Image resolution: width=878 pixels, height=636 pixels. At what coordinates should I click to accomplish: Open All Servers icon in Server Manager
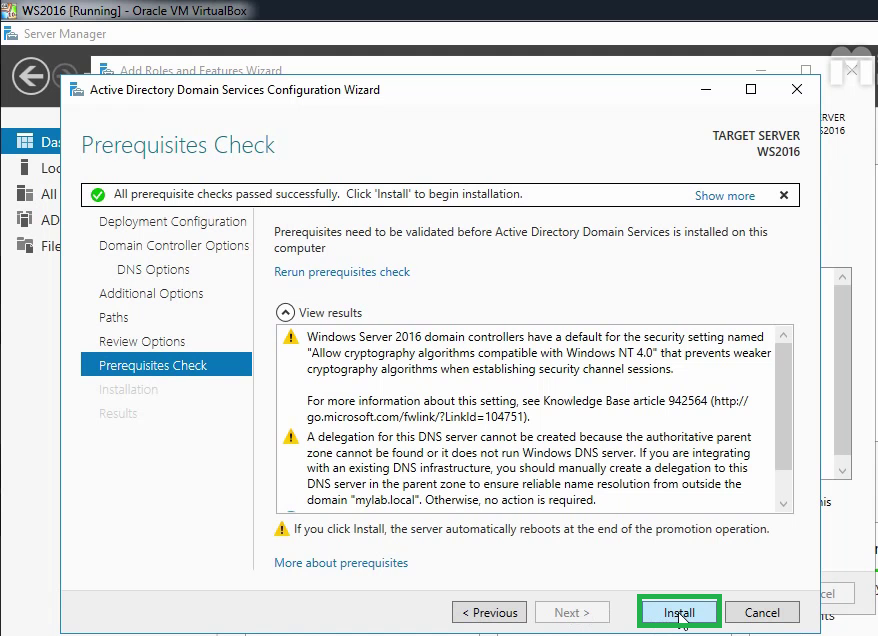pyautogui.click(x=25, y=194)
